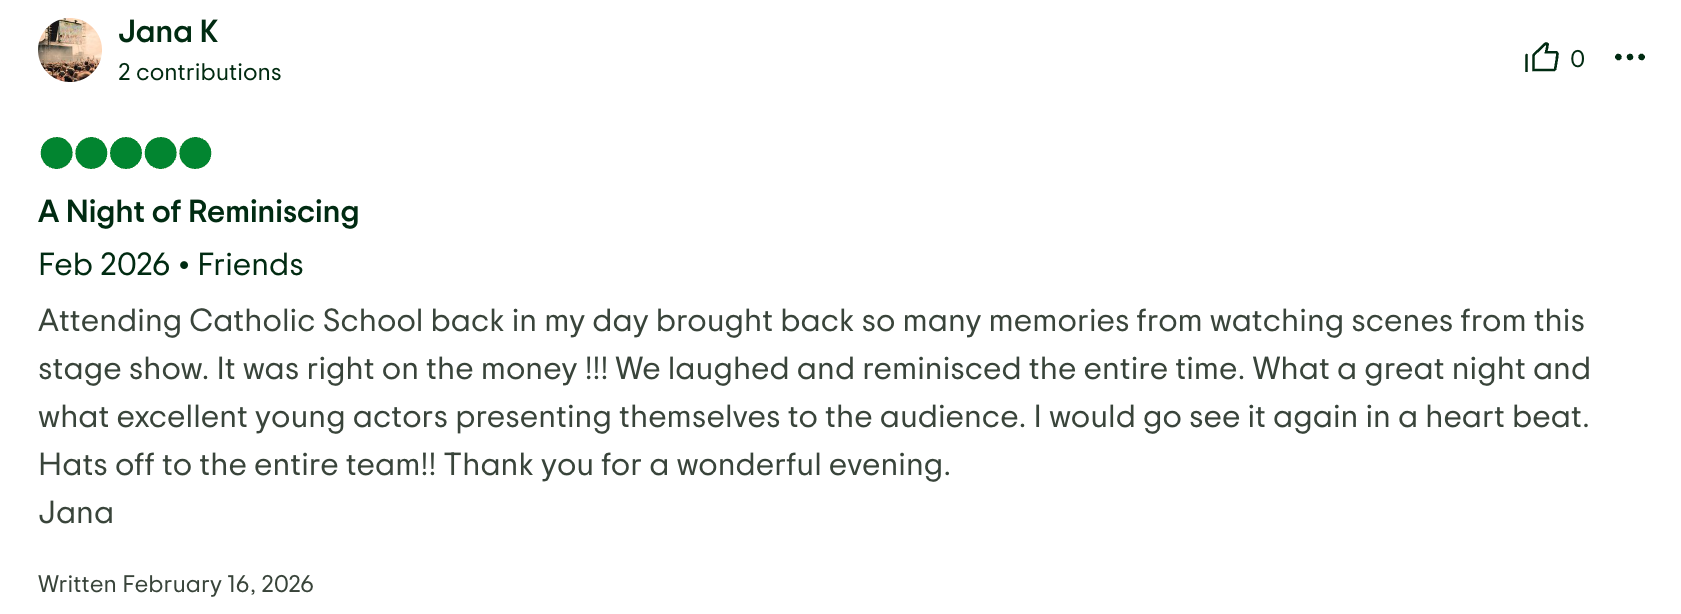Click the helpful vote count showing 0

1579,58
